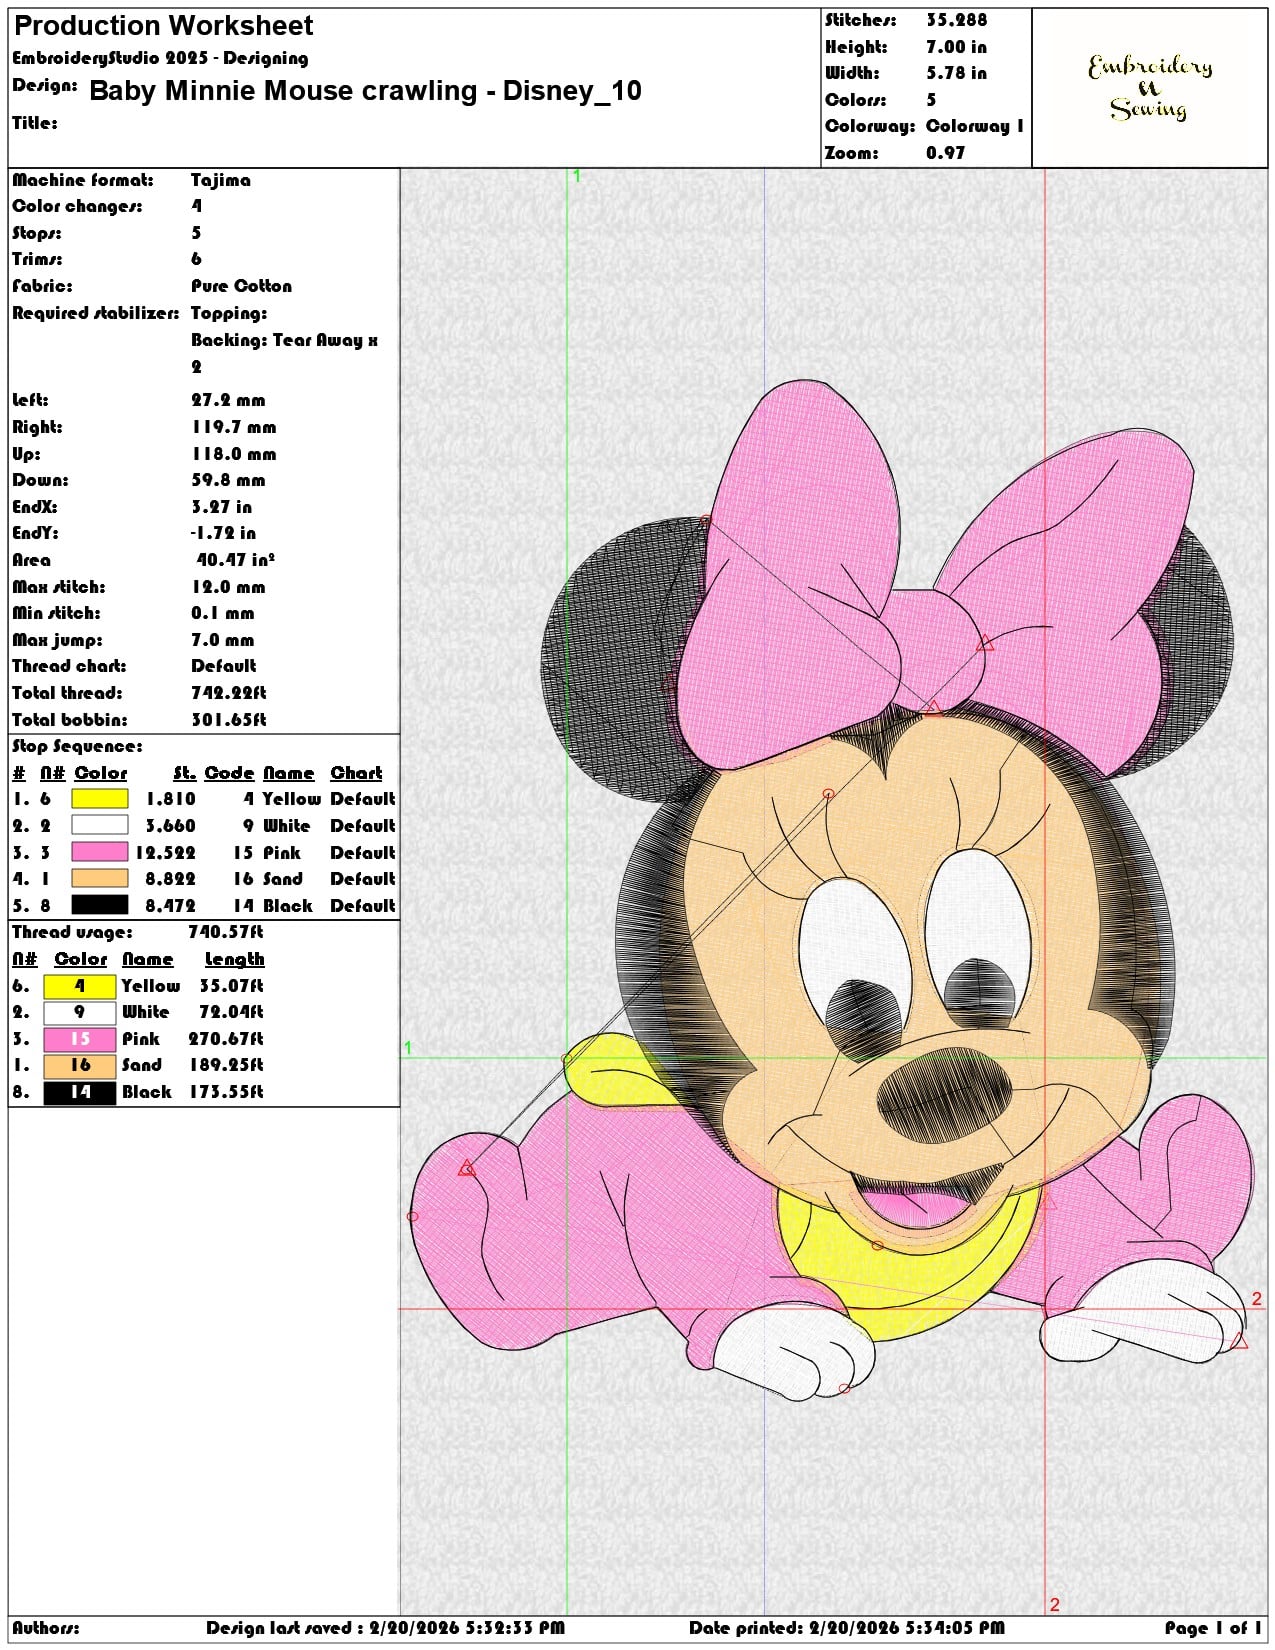Click the EndY value '-1.72 in'

(x=223, y=533)
